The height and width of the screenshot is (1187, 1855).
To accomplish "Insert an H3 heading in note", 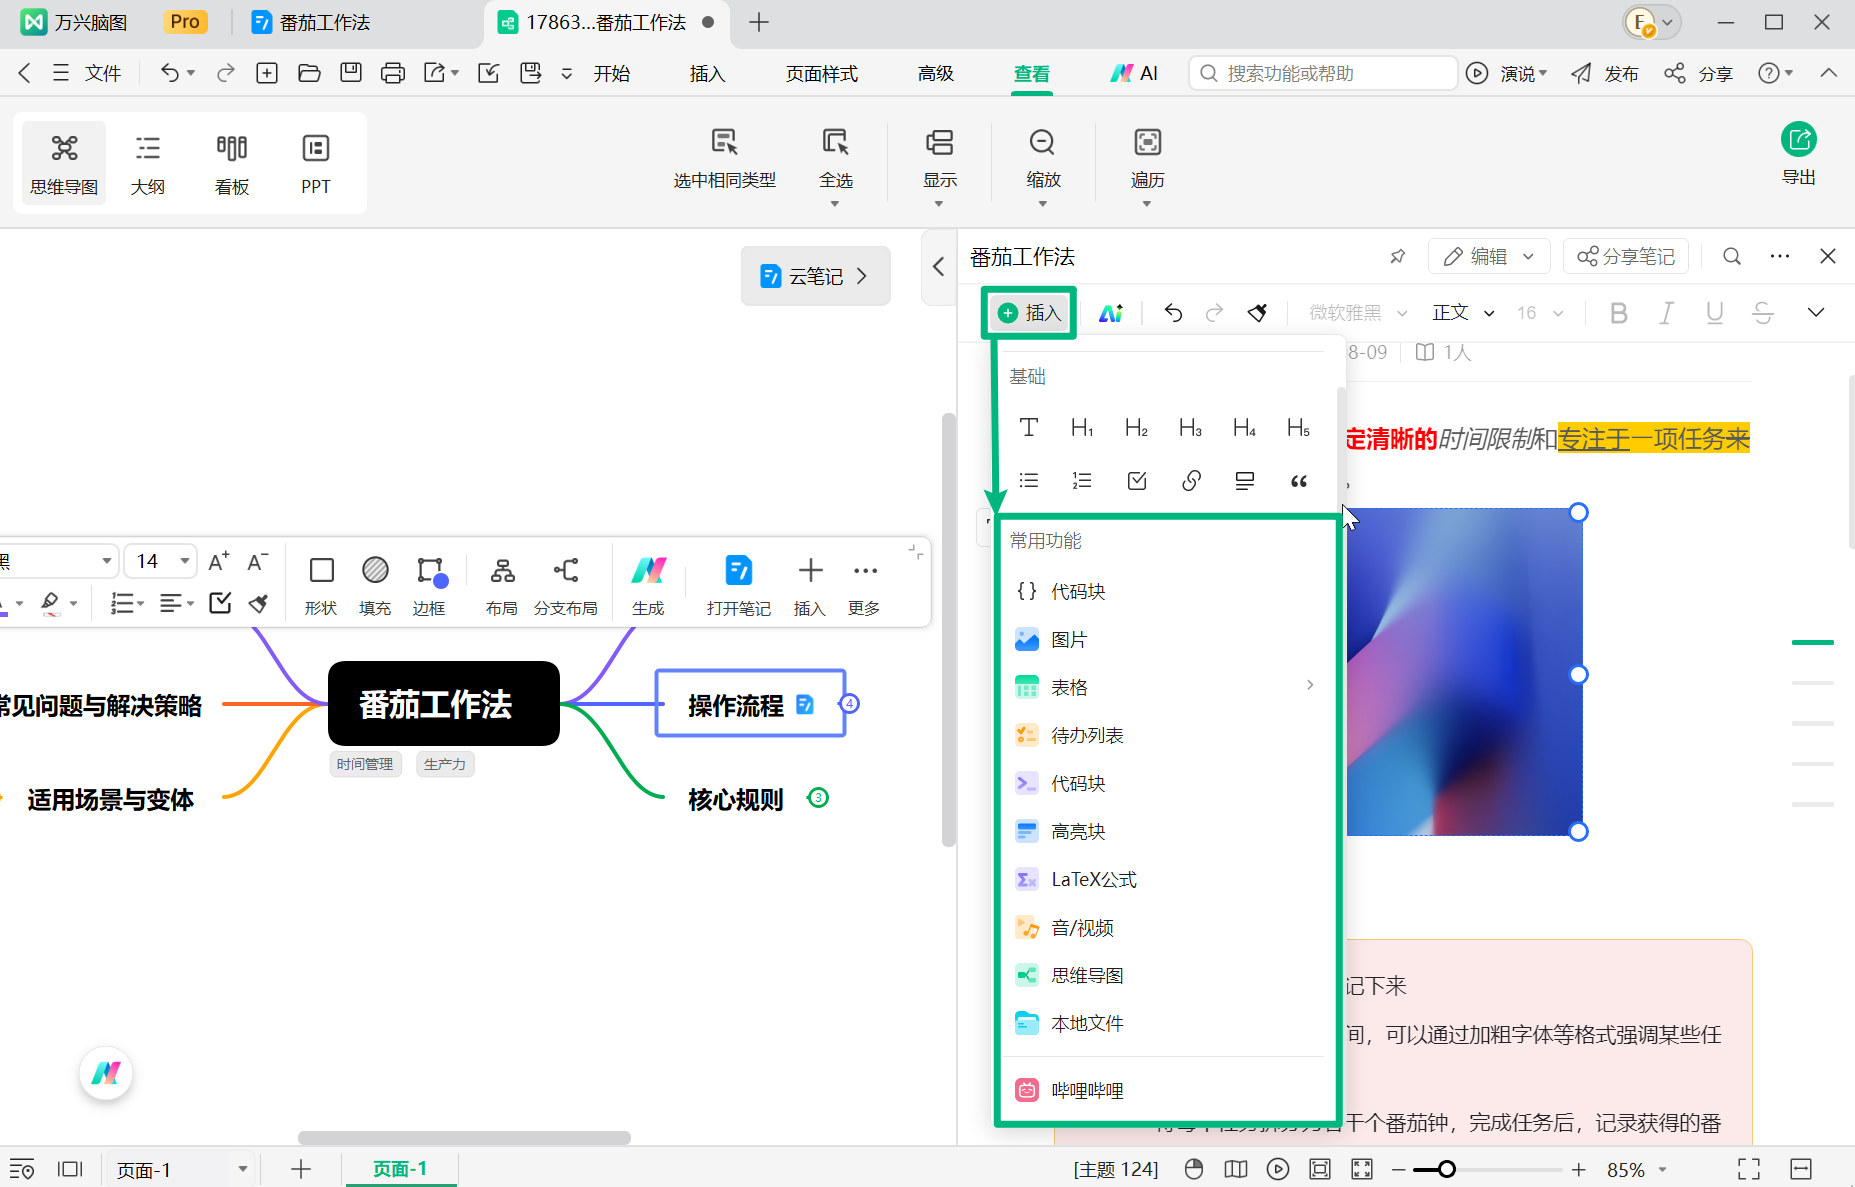I will [1190, 428].
